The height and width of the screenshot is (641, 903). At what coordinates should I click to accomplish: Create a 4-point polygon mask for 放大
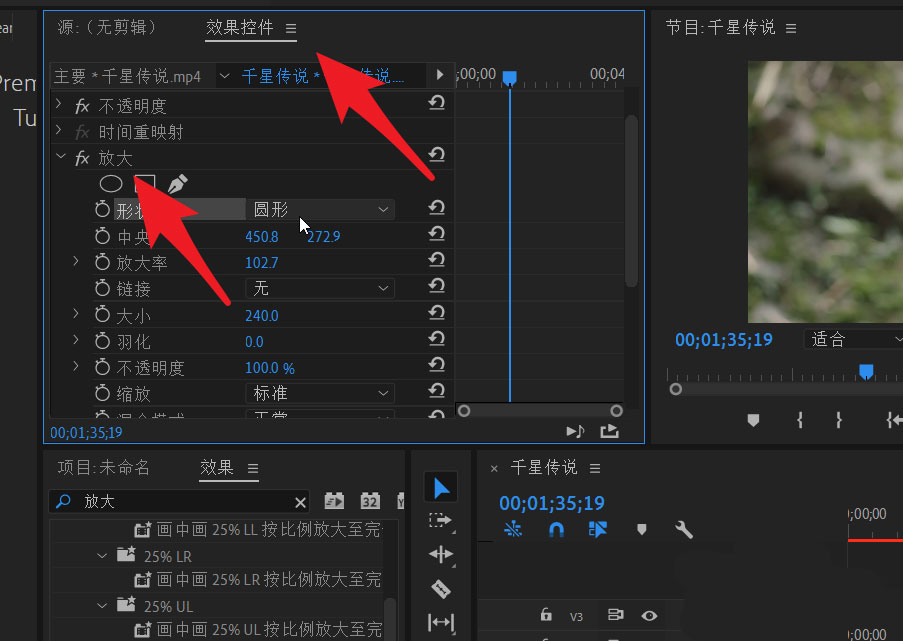(143, 183)
